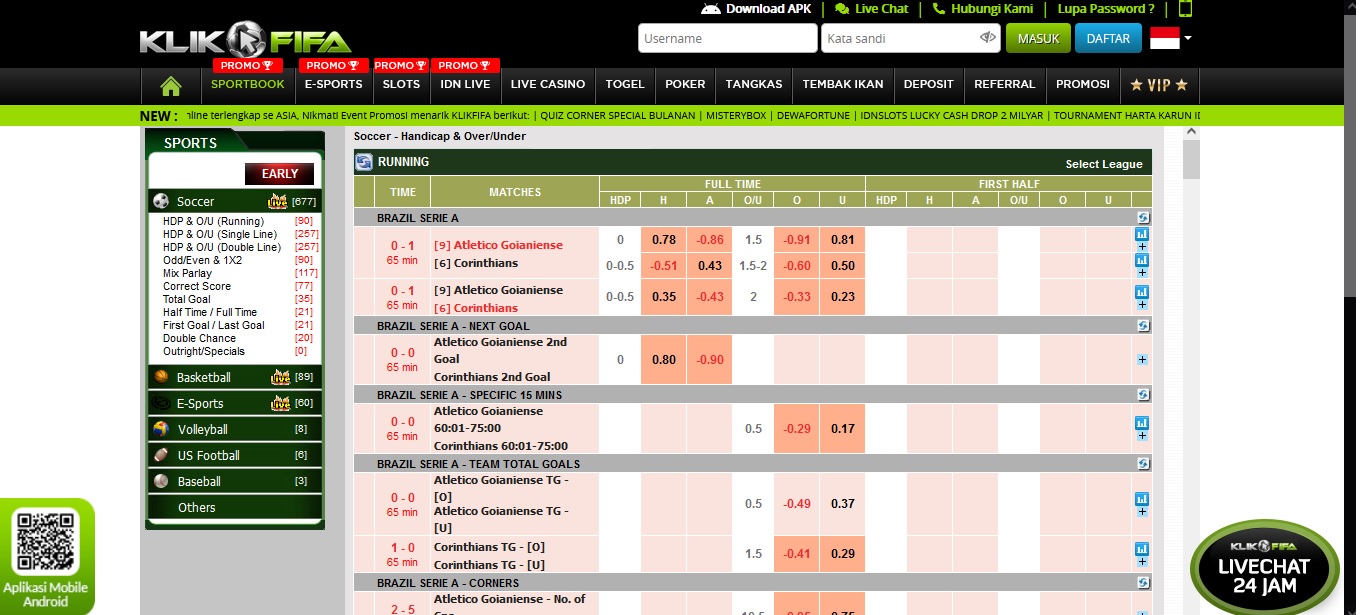Image resolution: width=1361 pixels, height=615 pixels.
Task: Refresh the Brazil Serie A Next Goal section
Action: pos(1143,326)
